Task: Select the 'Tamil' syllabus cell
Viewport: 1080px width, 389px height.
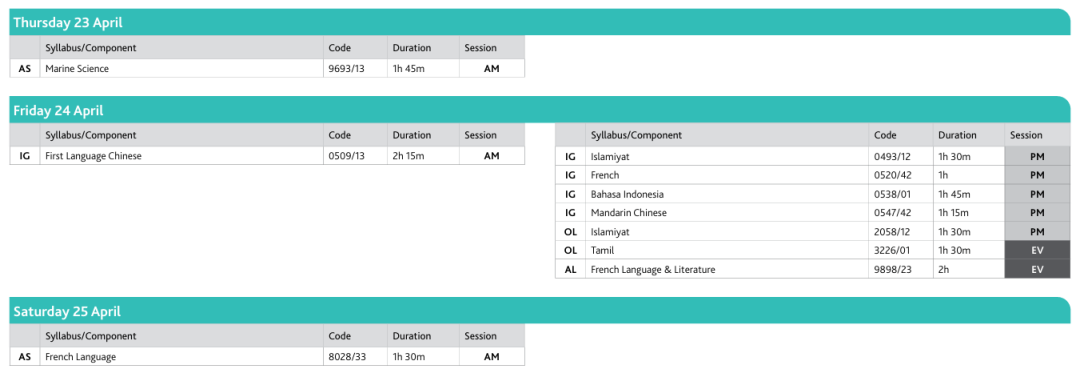Action: [x=727, y=251]
